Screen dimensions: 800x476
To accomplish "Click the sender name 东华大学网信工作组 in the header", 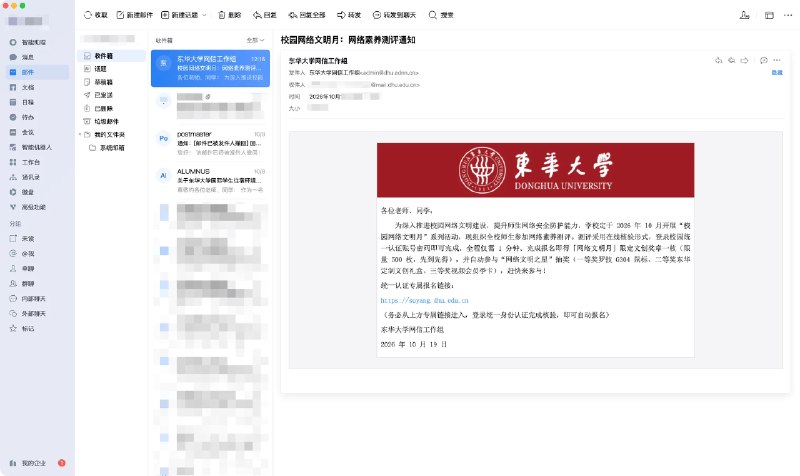I will click(x=318, y=61).
